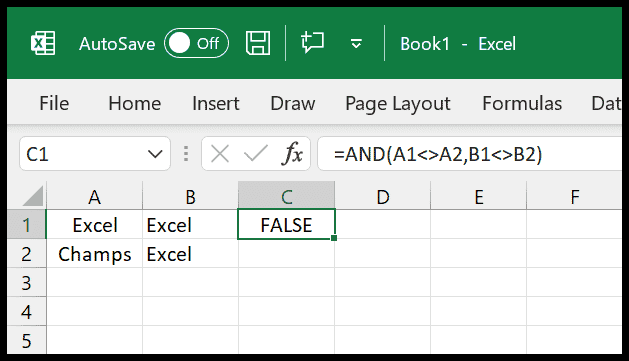Cancel formula entry with X icon

pyautogui.click(x=220, y=154)
